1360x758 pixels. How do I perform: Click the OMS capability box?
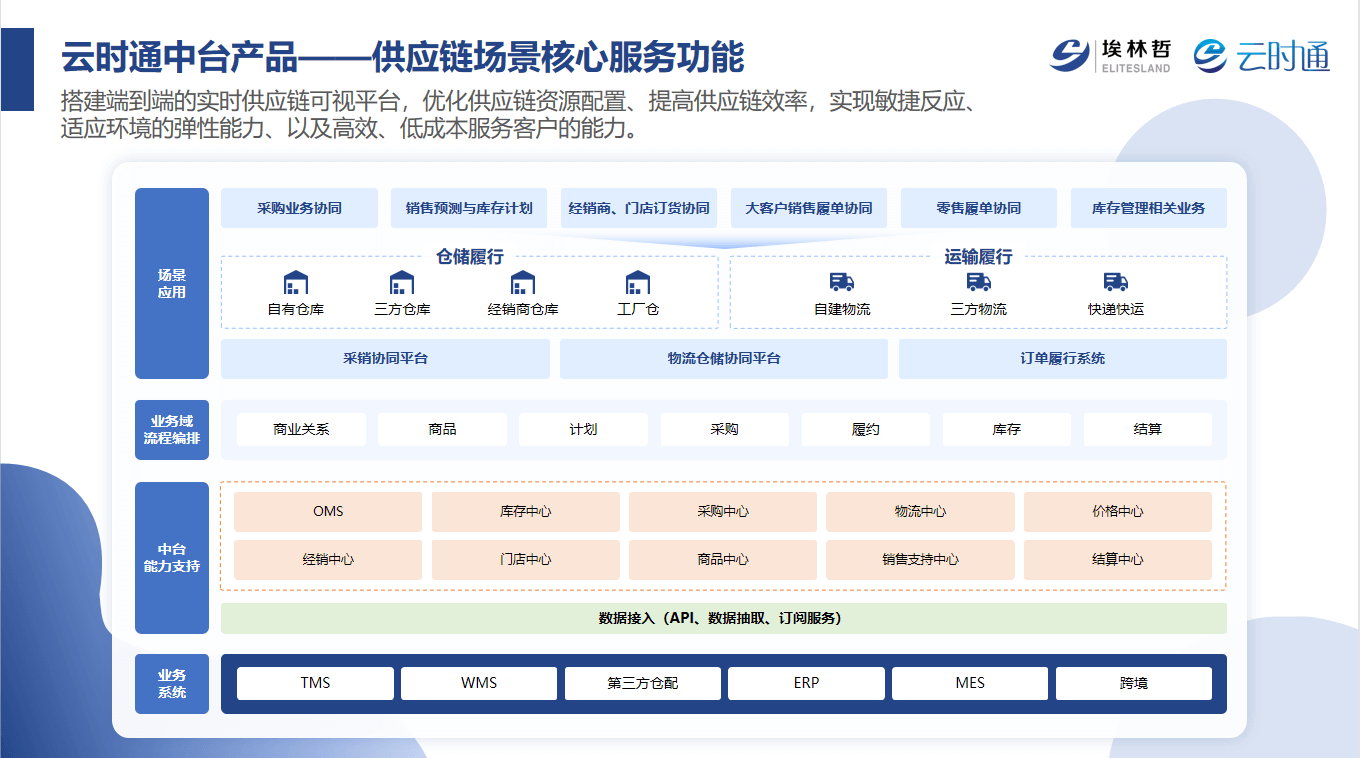pos(328,512)
